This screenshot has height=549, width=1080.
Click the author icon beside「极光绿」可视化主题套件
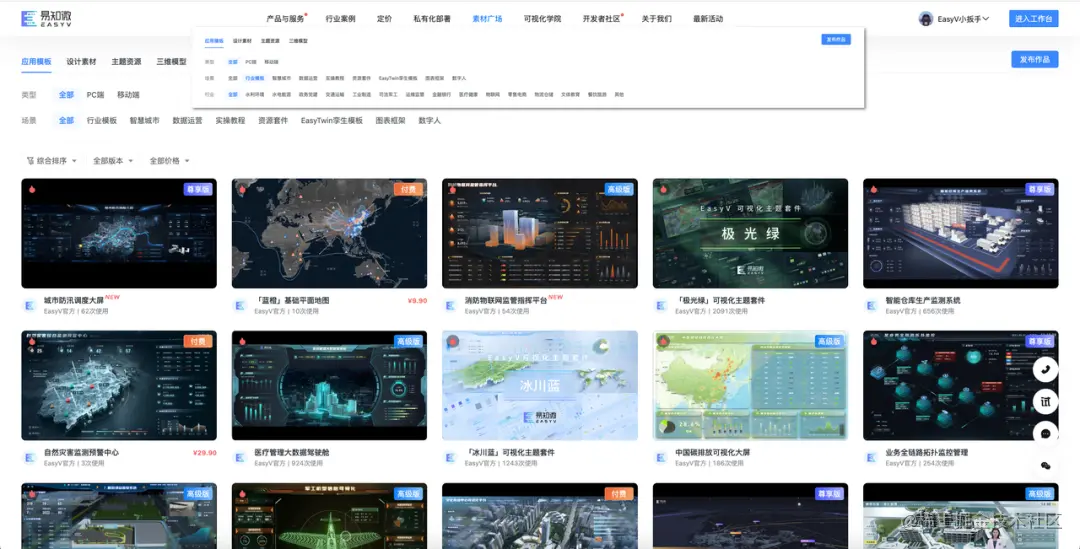click(662, 305)
